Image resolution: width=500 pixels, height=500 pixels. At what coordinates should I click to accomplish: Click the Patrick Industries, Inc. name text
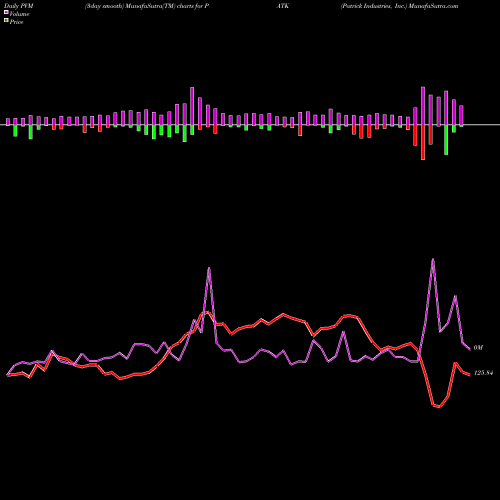pos(374,6)
